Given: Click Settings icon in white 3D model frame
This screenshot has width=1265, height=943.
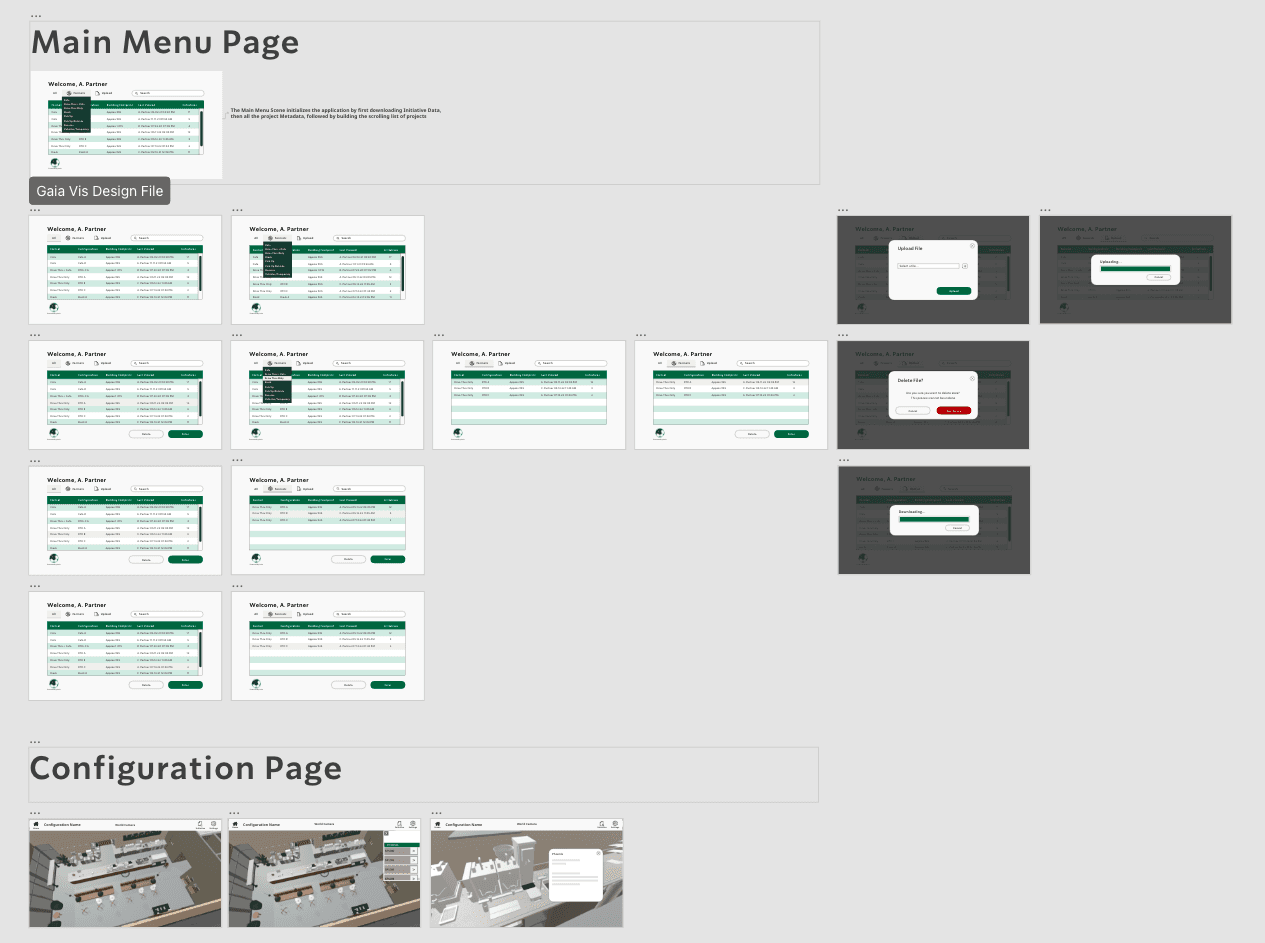Looking at the screenshot, I should point(615,825).
